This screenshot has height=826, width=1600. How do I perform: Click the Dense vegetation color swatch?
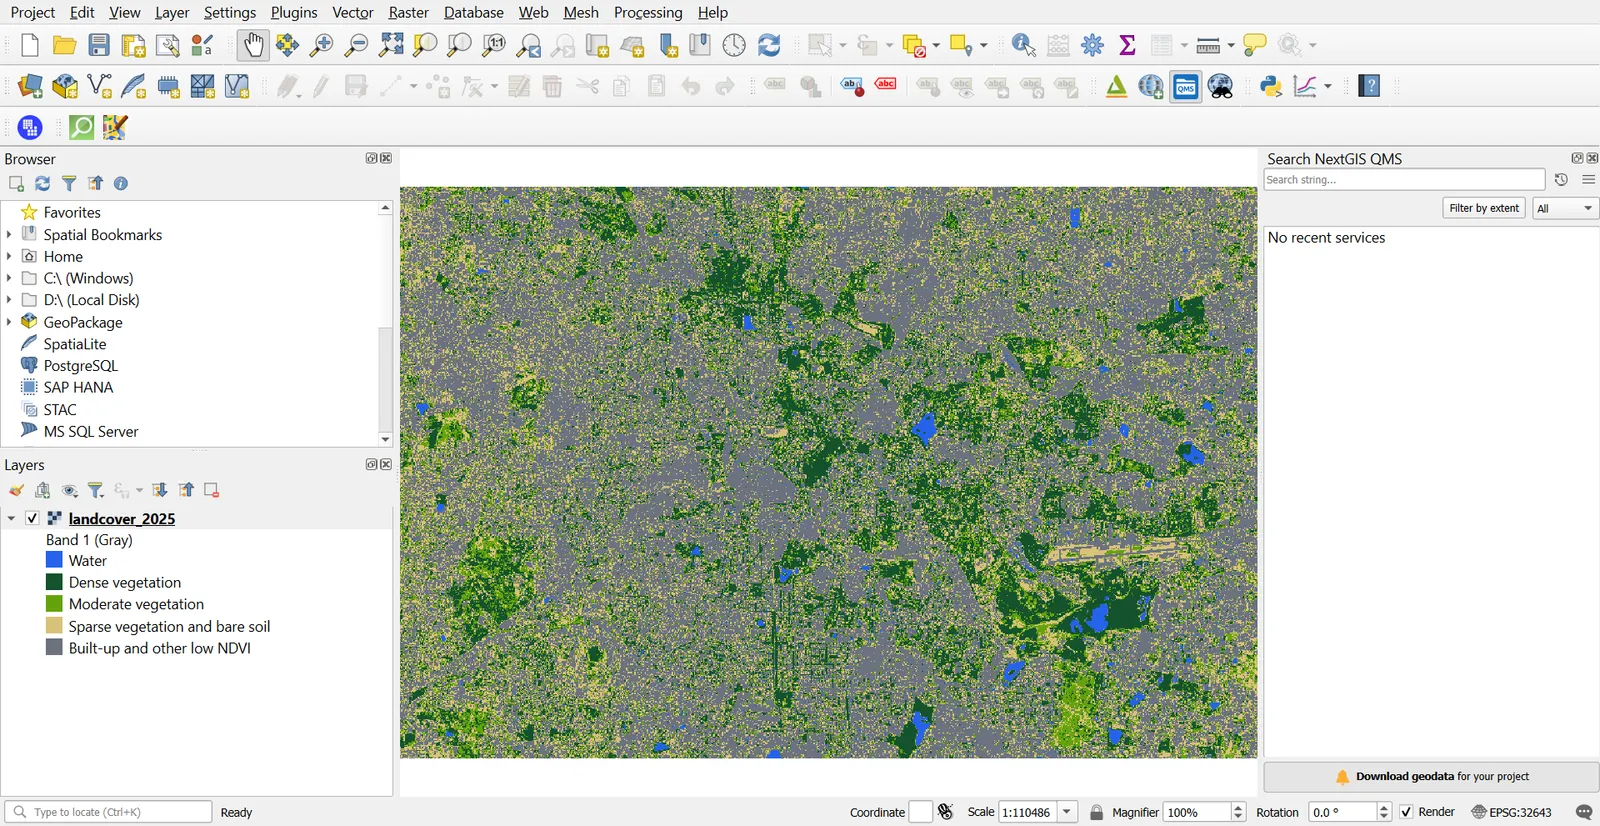54,582
